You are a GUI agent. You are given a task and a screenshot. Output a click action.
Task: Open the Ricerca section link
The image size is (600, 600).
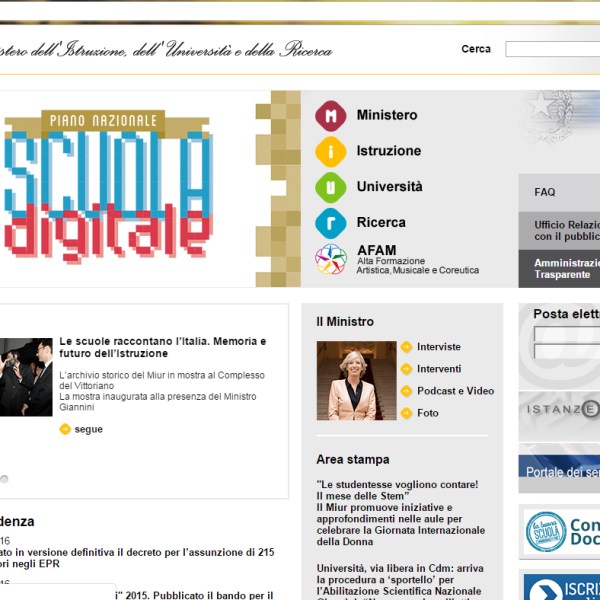[x=381, y=222]
